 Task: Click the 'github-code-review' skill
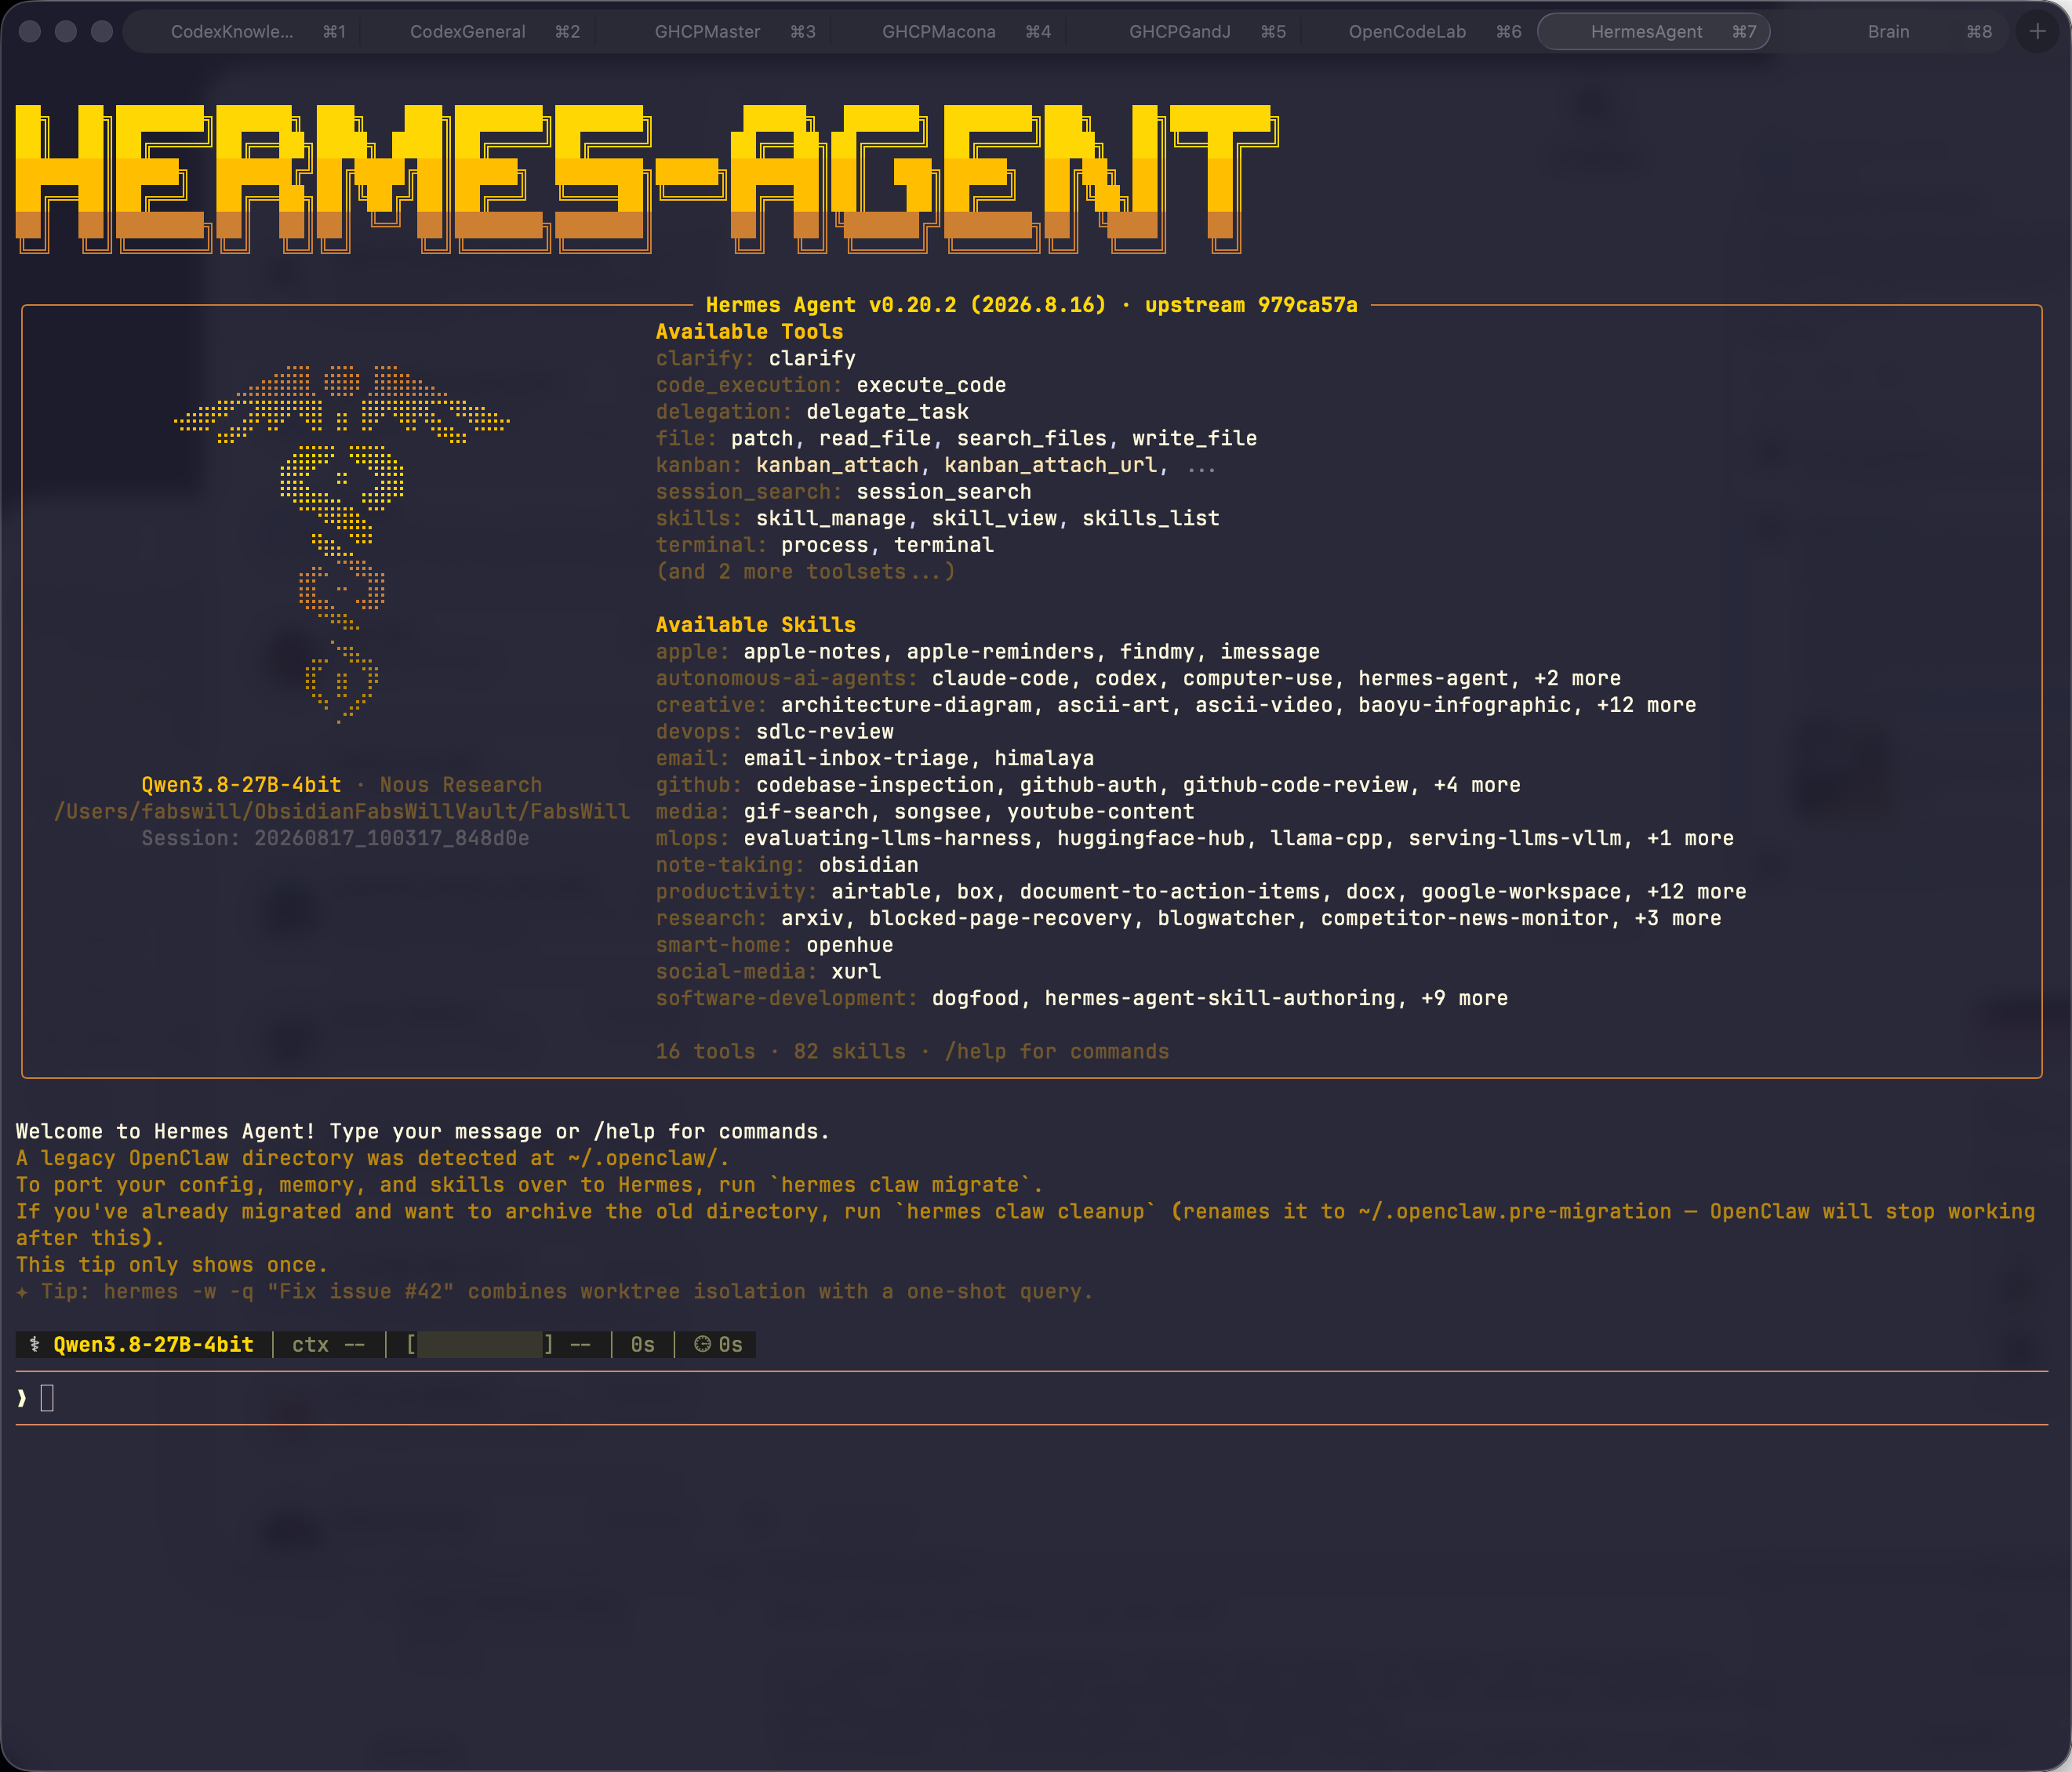tap(1295, 785)
